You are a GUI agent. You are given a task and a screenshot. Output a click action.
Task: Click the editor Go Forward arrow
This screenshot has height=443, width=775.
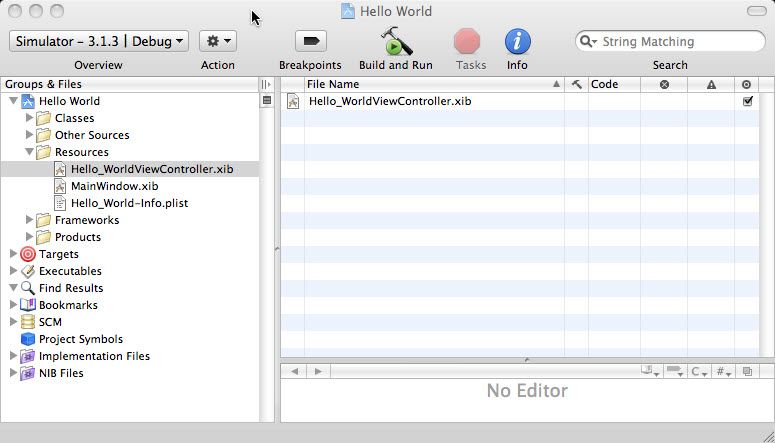pyautogui.click(x=318, y=371)
